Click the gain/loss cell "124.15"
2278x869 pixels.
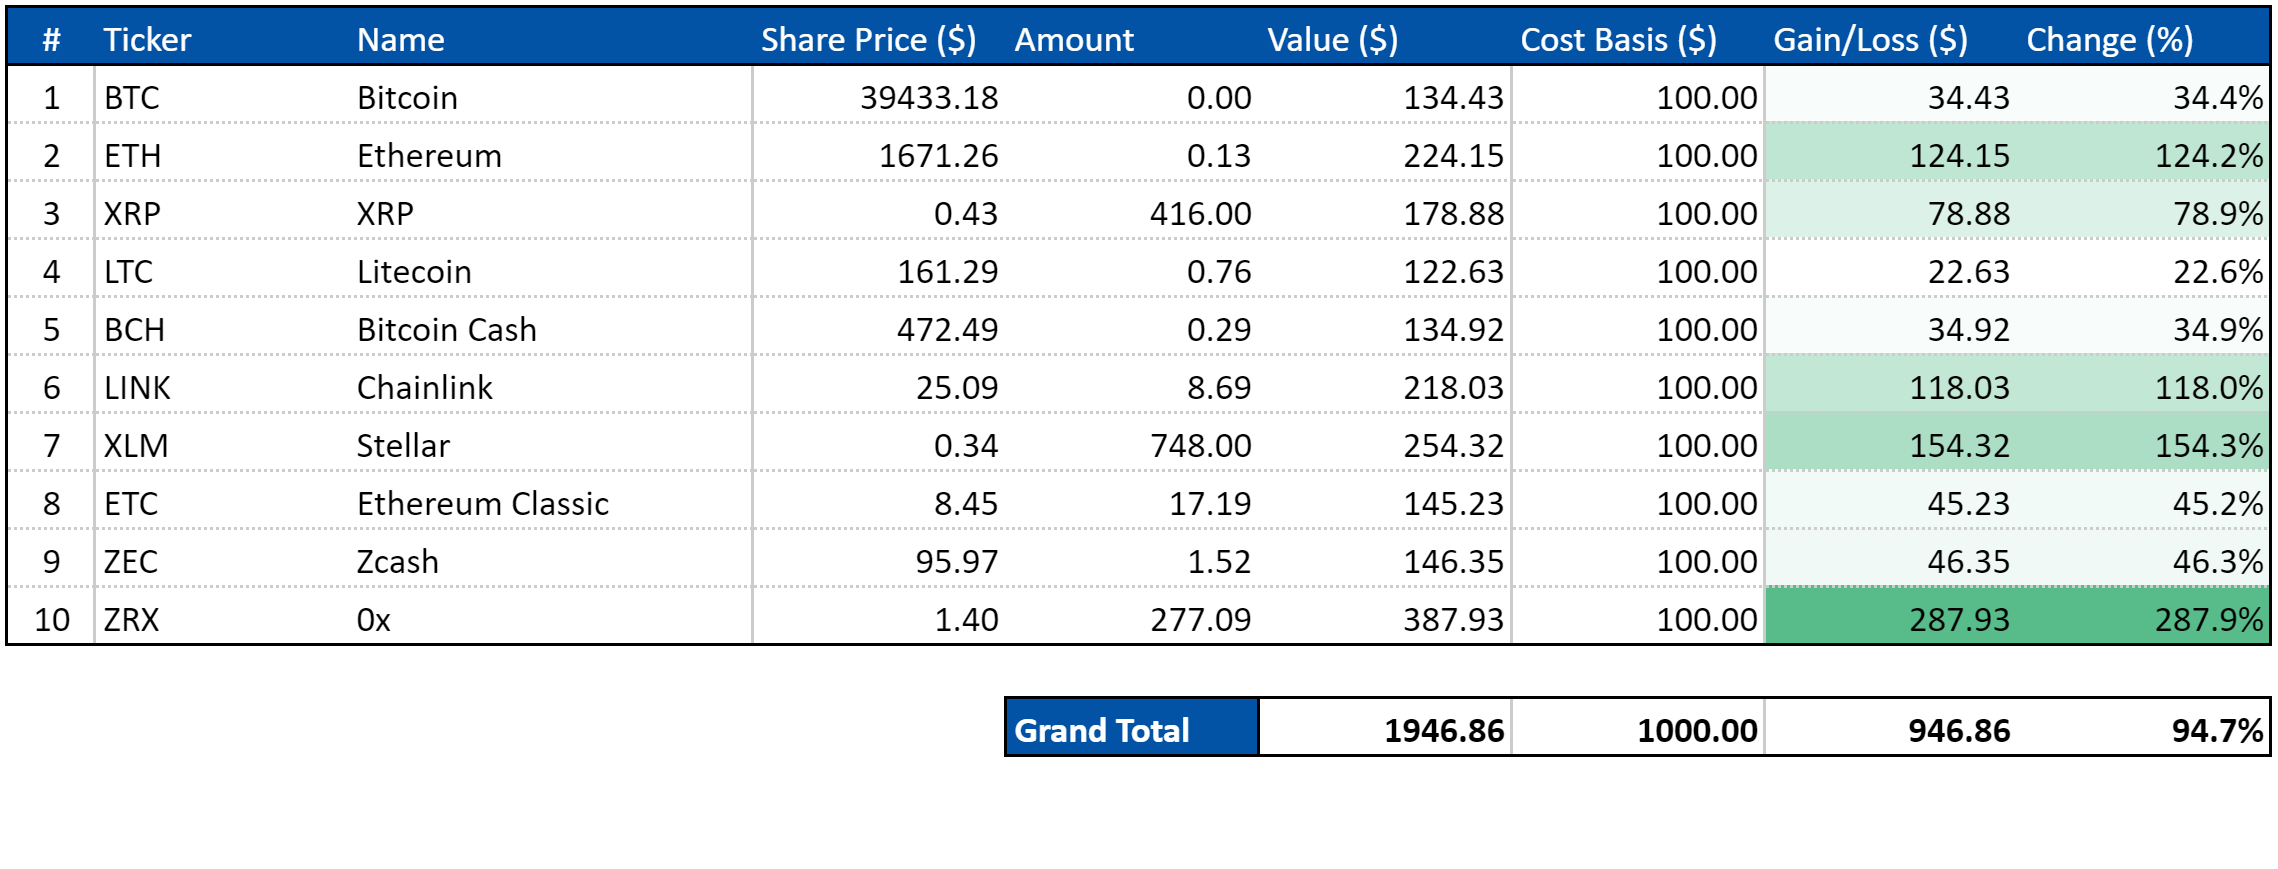click(1960, 156)
